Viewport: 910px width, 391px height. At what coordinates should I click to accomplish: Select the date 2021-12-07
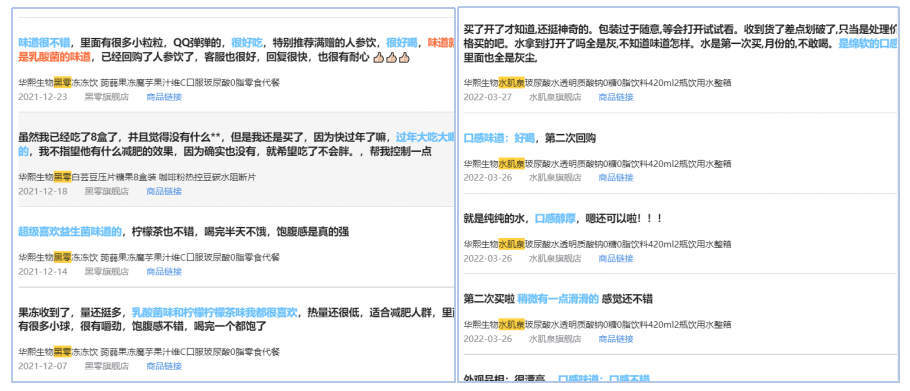[x=43, y=366]
